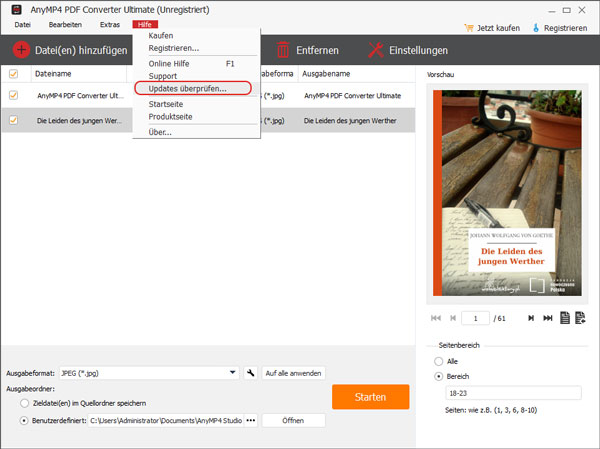Go to first preview page
600x449 pixels.
pos(436,318)
